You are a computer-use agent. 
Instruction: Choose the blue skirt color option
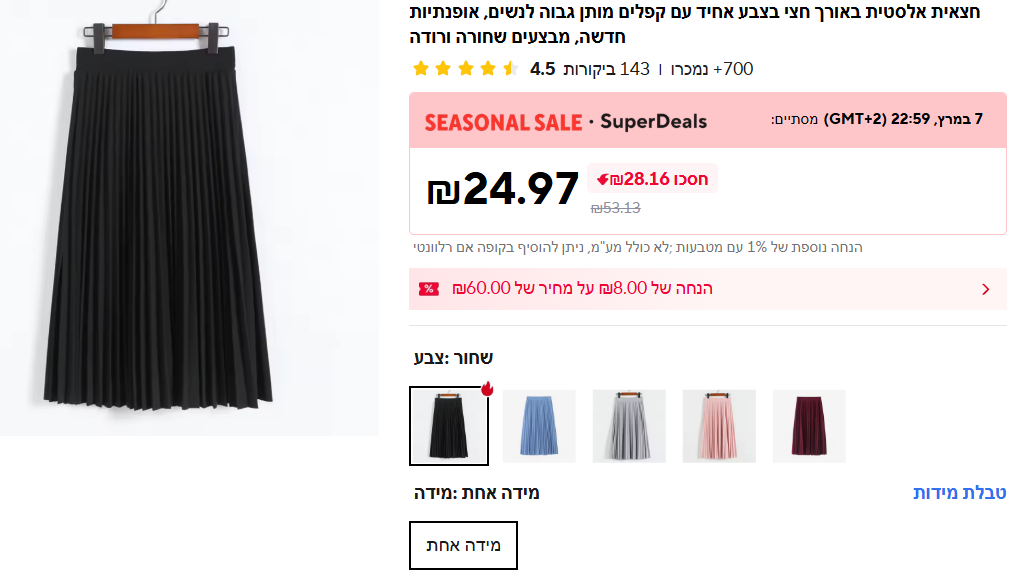point(539,426)
